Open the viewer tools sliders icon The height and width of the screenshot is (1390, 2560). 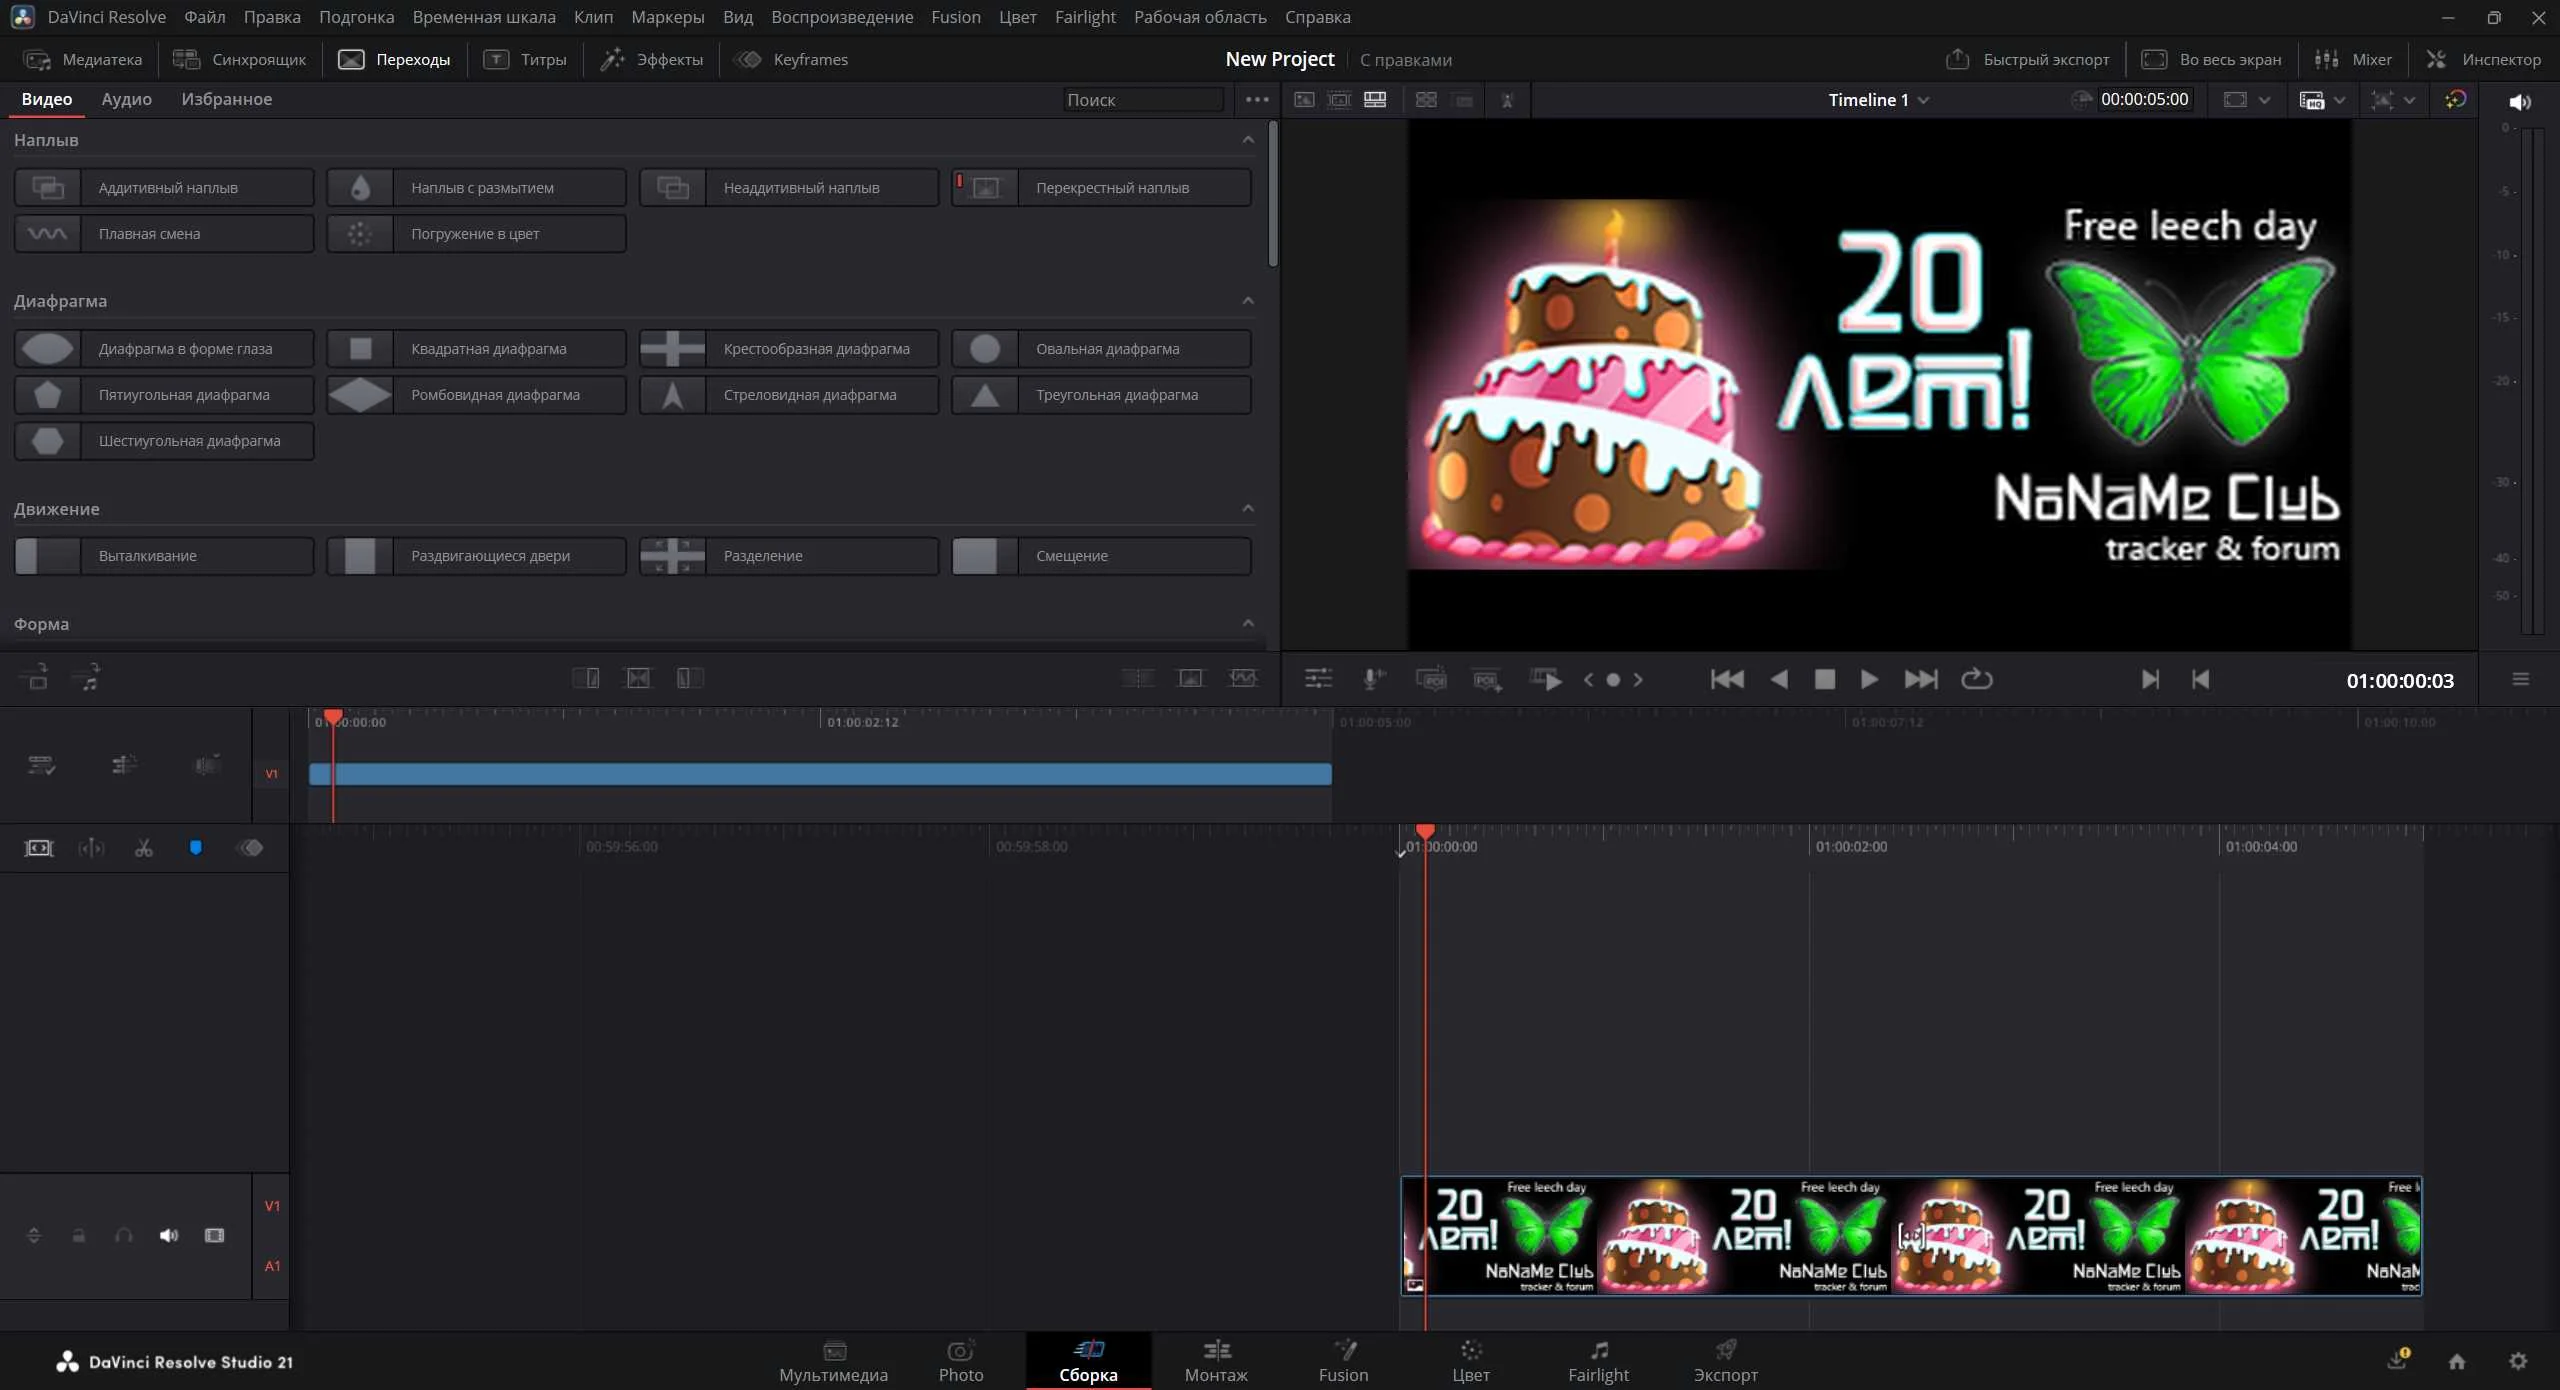pos(1318,680)
